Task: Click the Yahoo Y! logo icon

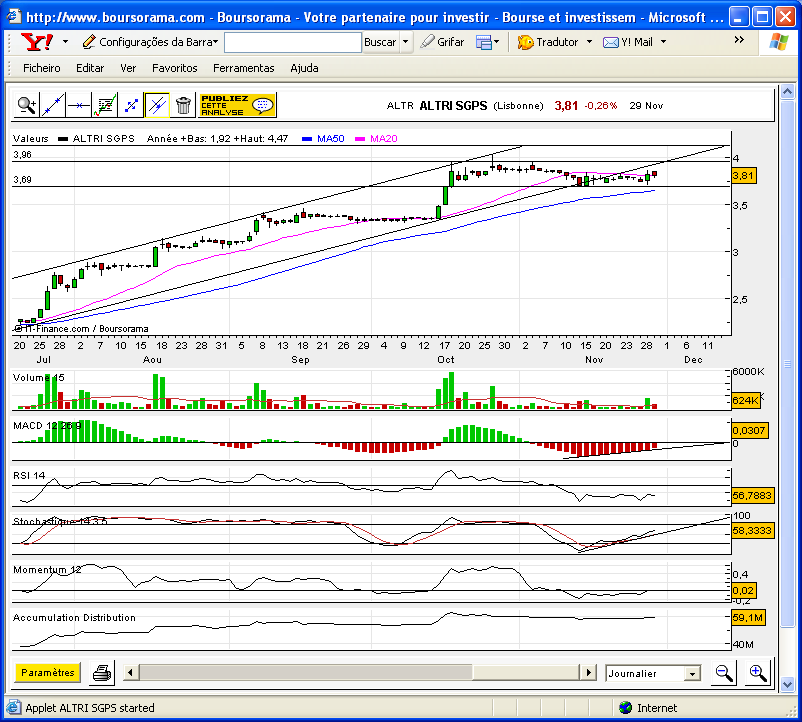Action: pyautogui.click(x=37, y=42)
